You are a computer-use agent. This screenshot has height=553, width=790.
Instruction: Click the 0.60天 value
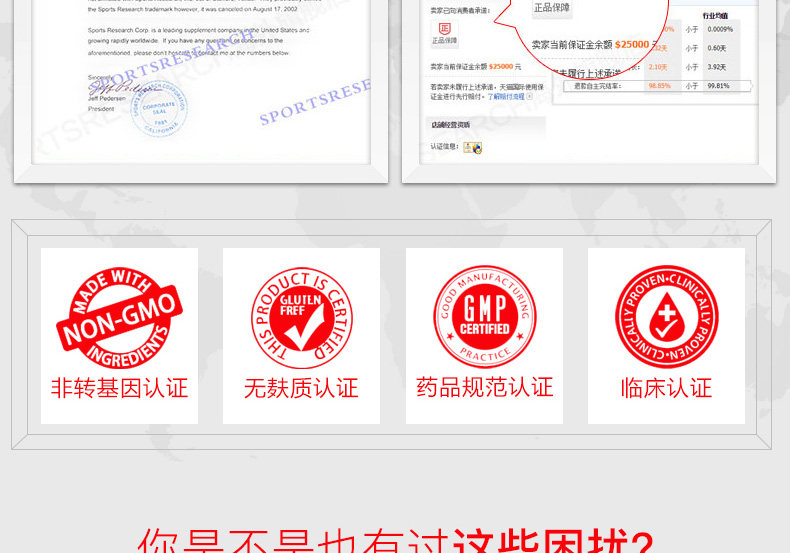click(x=716, y=48)
